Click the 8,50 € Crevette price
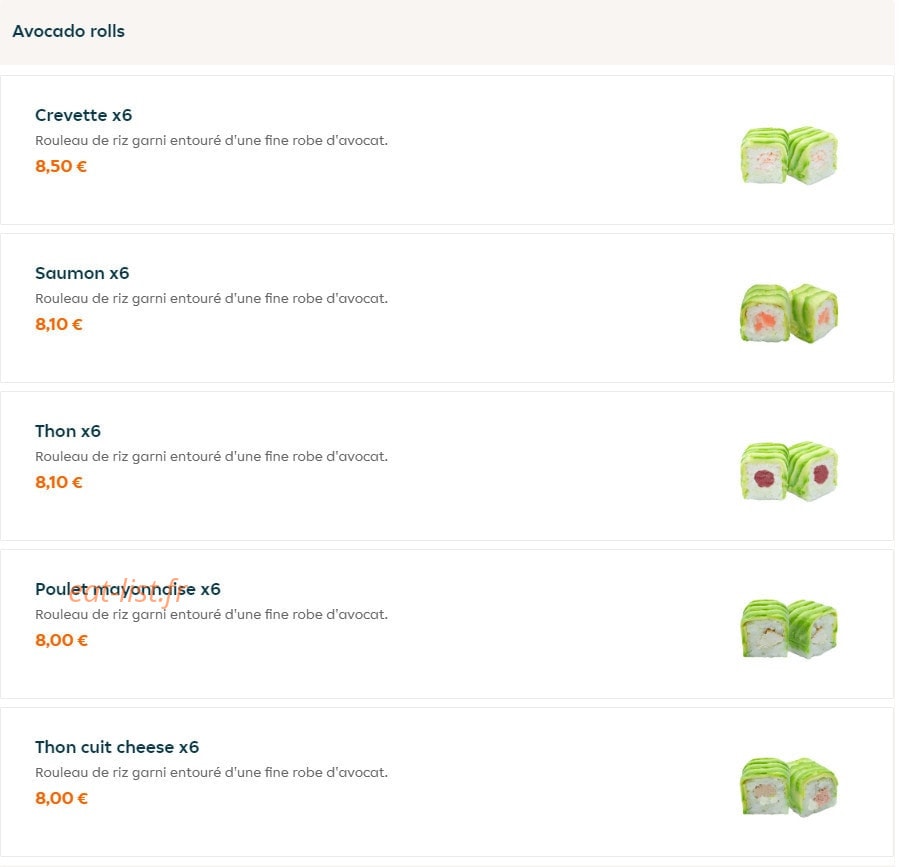The width and height of the screenshot is (904, 867). 61,167
